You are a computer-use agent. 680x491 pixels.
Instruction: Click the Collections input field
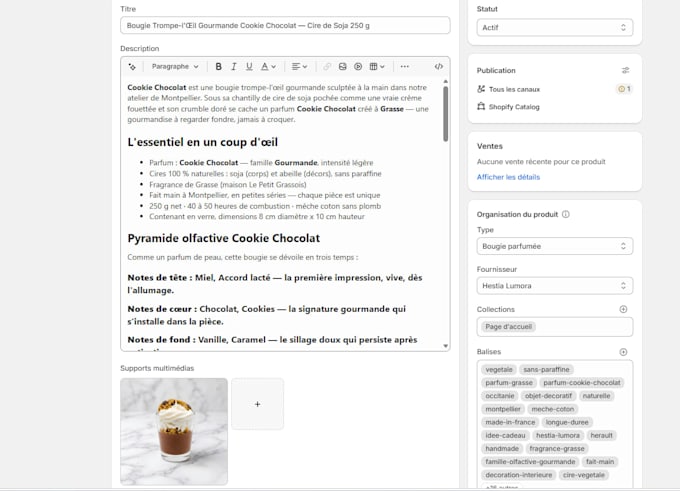[x=555, y=327]
